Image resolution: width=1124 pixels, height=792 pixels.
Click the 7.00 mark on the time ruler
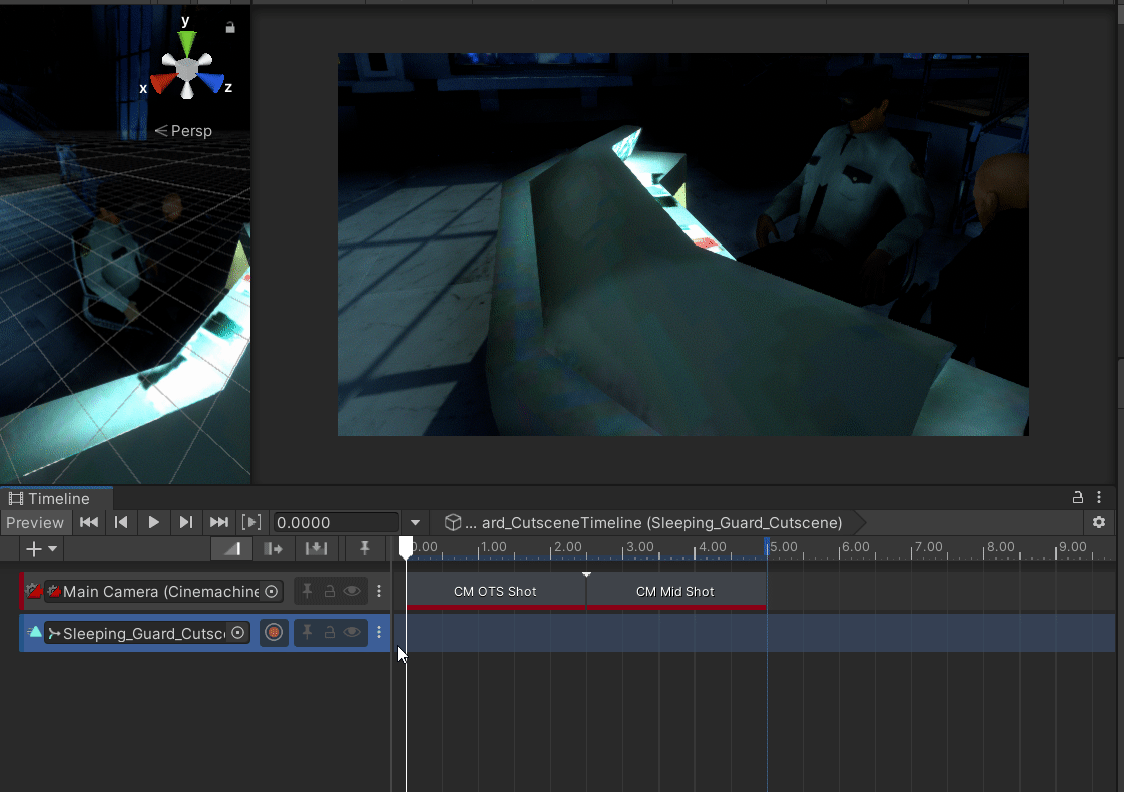pyautogui.click(x=928, y=548)
